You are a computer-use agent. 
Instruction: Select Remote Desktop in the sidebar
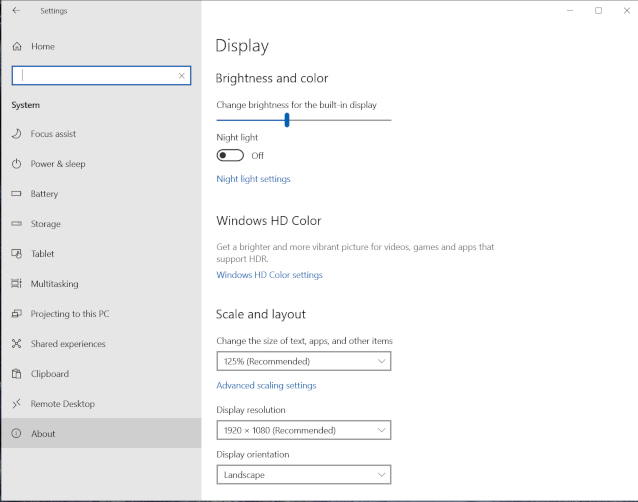[x=62, y=404]
